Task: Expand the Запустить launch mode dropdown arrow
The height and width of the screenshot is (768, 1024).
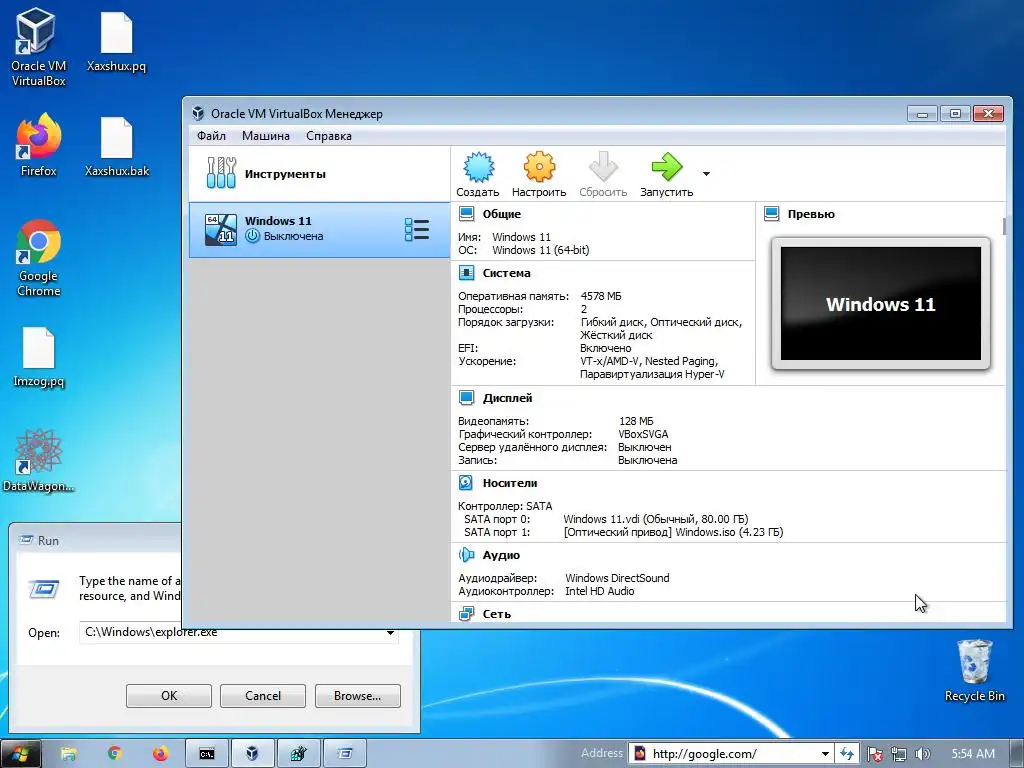Action: coord(706,174)
